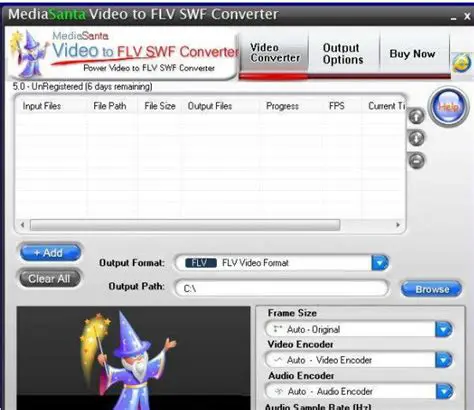Open the Output Options tab

coord(343,54)
